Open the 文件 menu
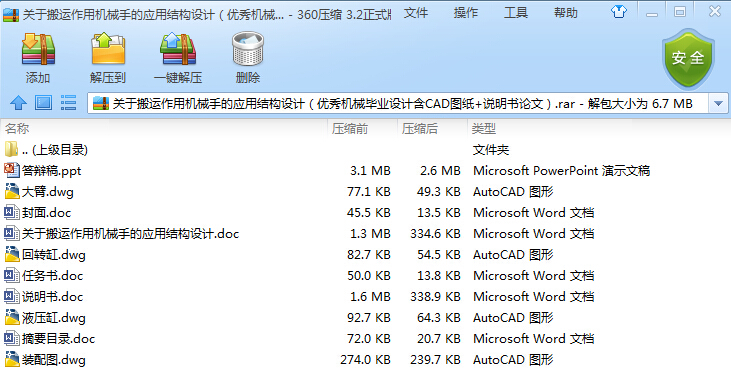Image resolution: width=731 pixels, height=374 pixels. (x=416, y=13)
